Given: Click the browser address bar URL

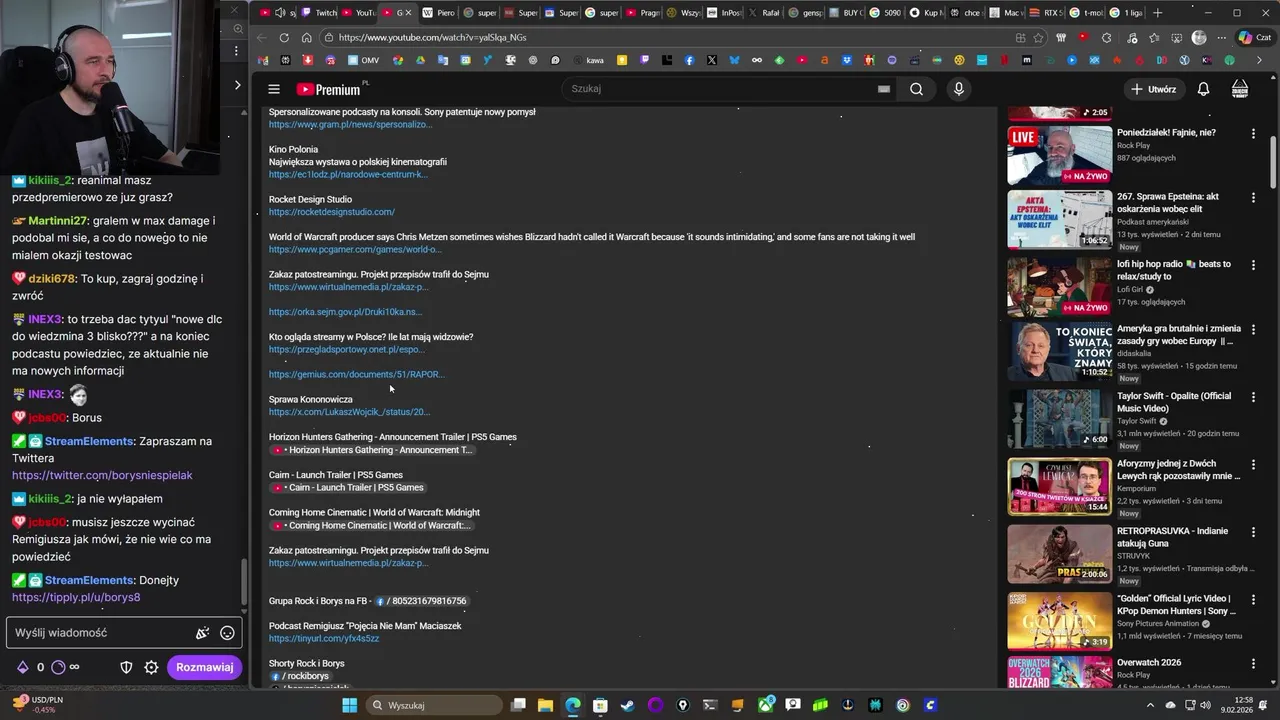Looking at the screenshot, I should 432,38.
